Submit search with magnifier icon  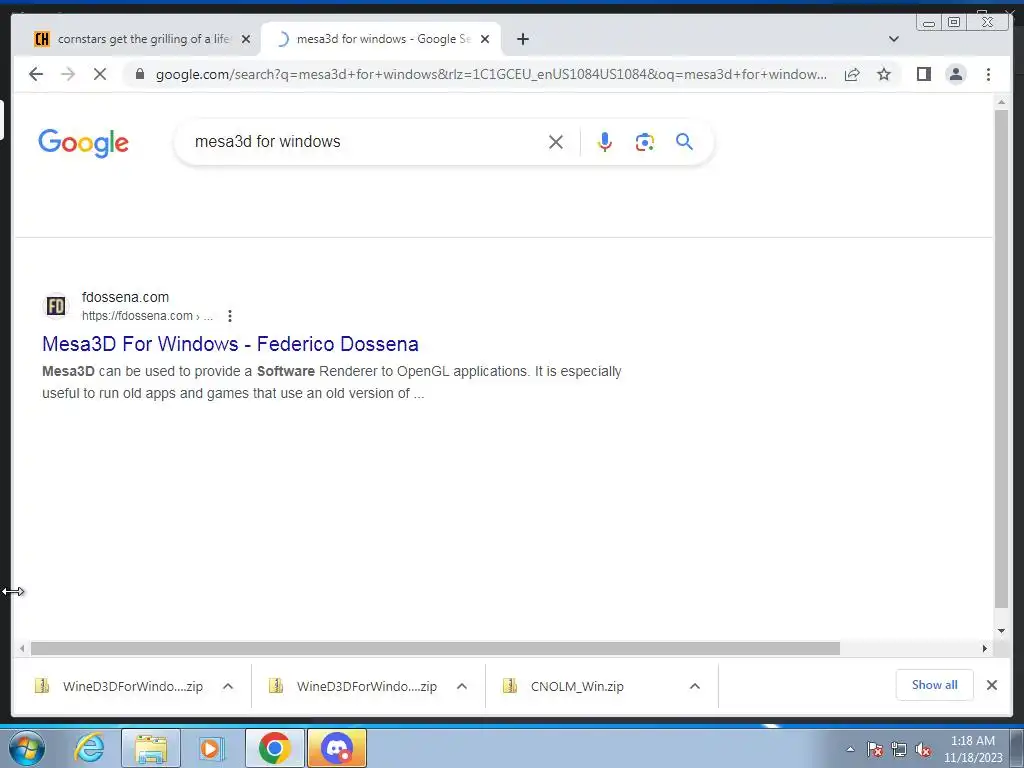pos(684,142)
